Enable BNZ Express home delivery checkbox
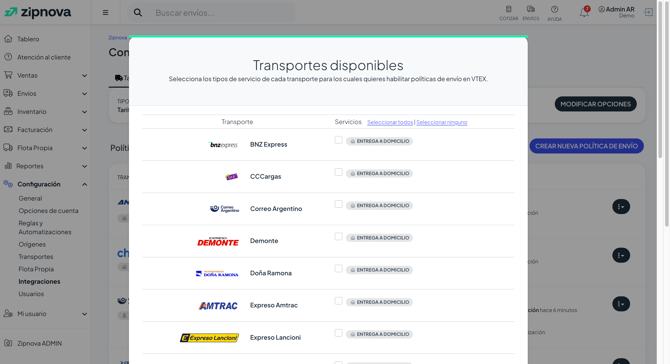The height and width of the screenshot is (364, 670). 338,140
